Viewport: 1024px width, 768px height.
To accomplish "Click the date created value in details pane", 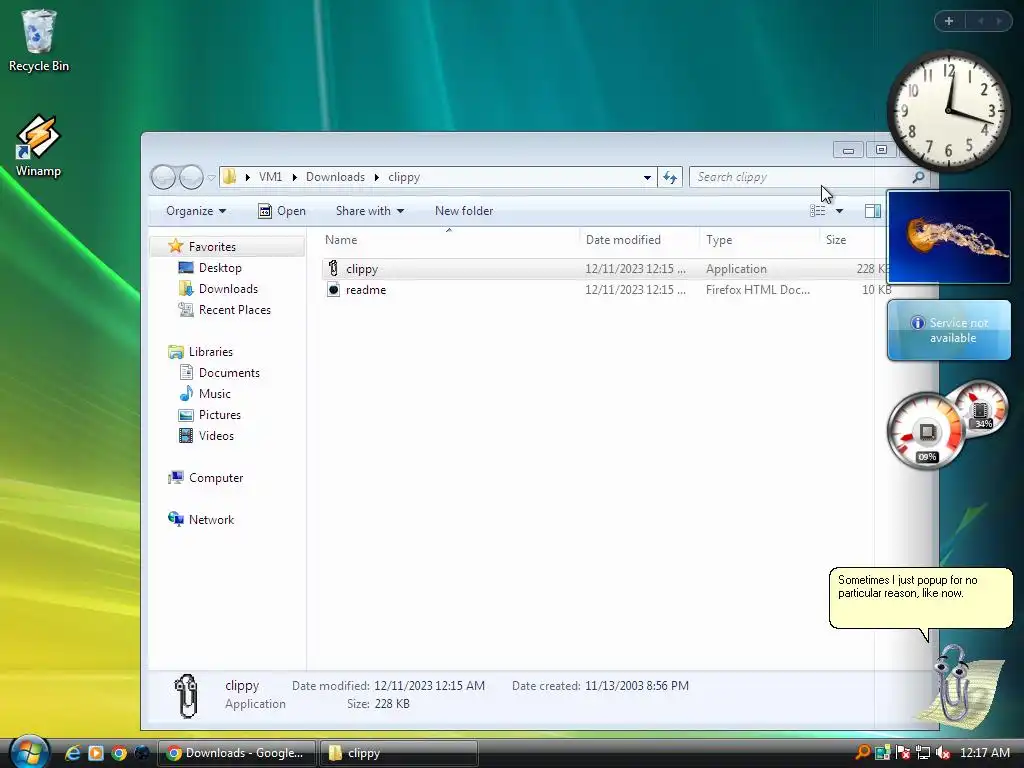I will click(x=637, y=686).
